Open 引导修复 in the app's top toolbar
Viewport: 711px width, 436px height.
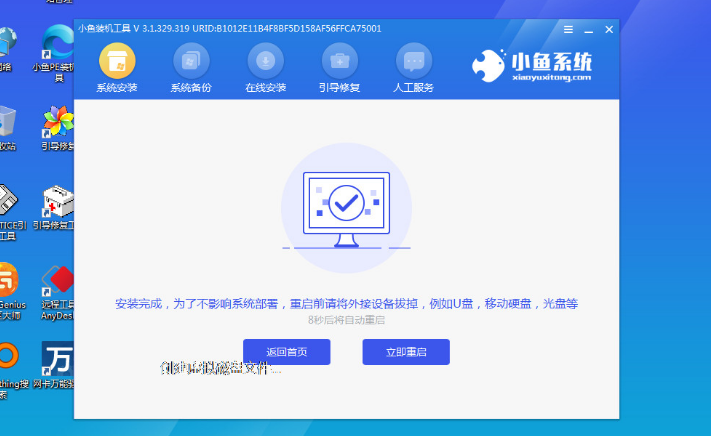[339, 62]
